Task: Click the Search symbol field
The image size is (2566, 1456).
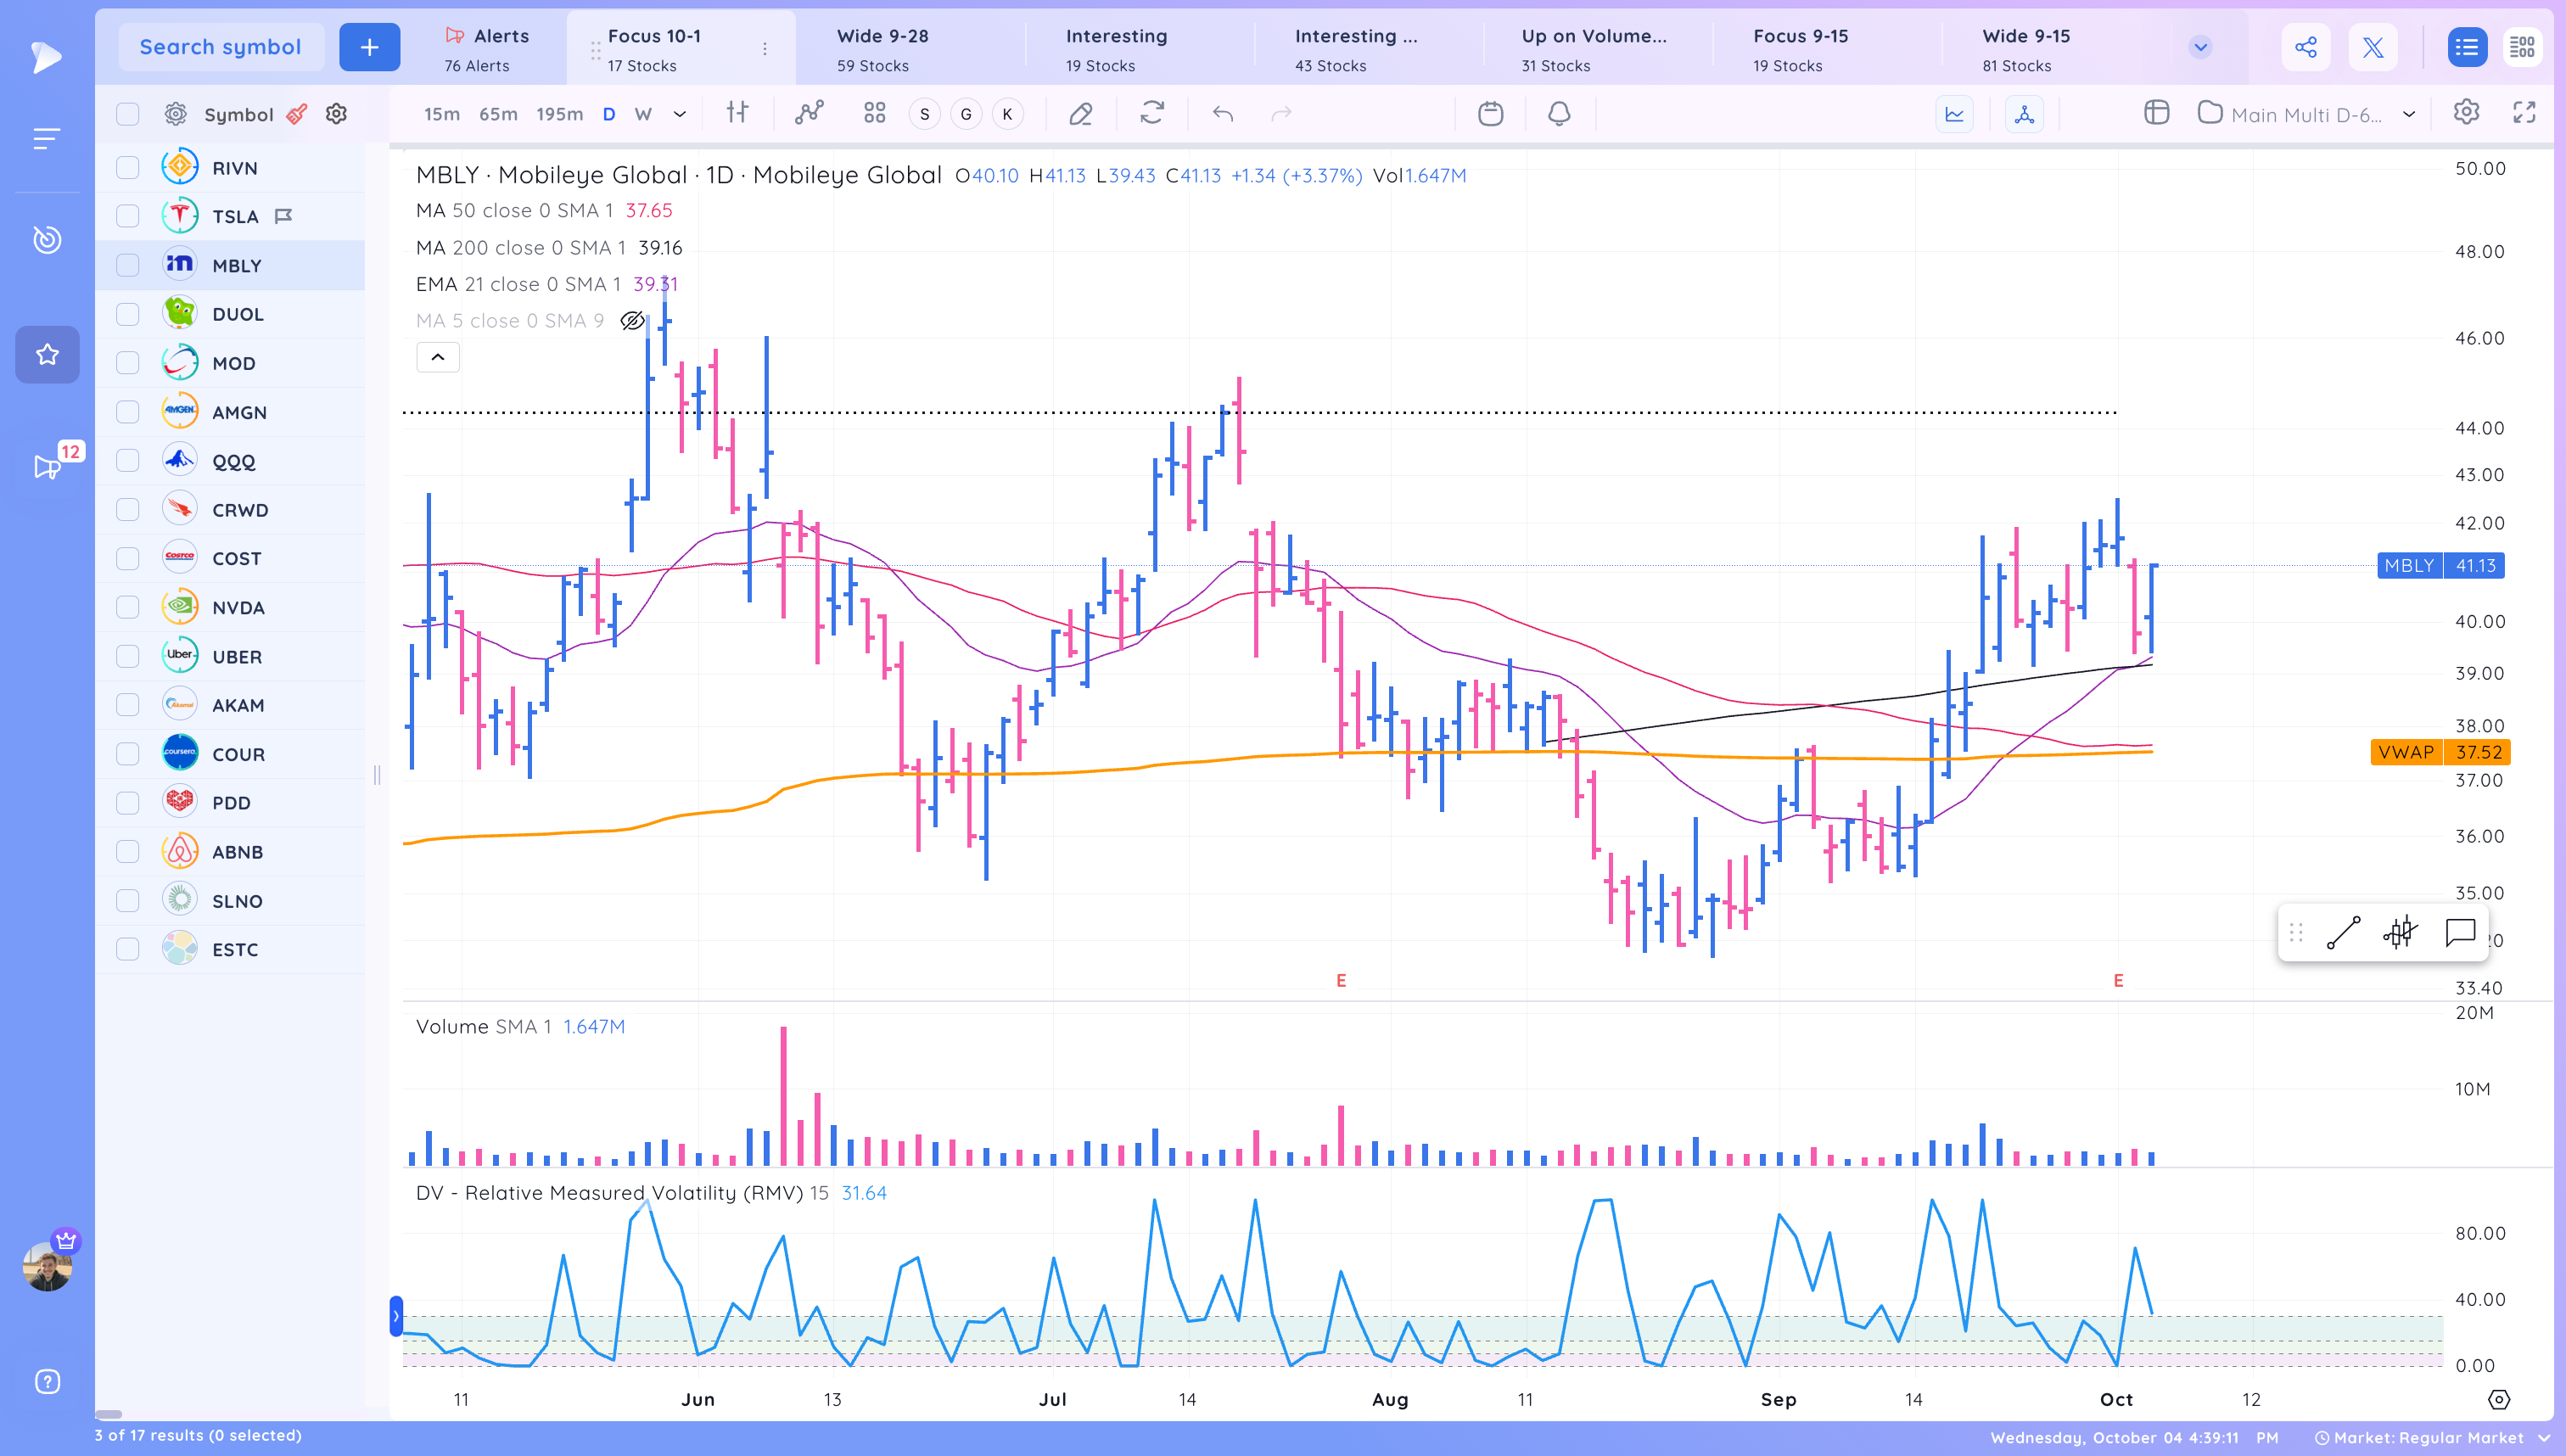Action: [x=220, y=47]
